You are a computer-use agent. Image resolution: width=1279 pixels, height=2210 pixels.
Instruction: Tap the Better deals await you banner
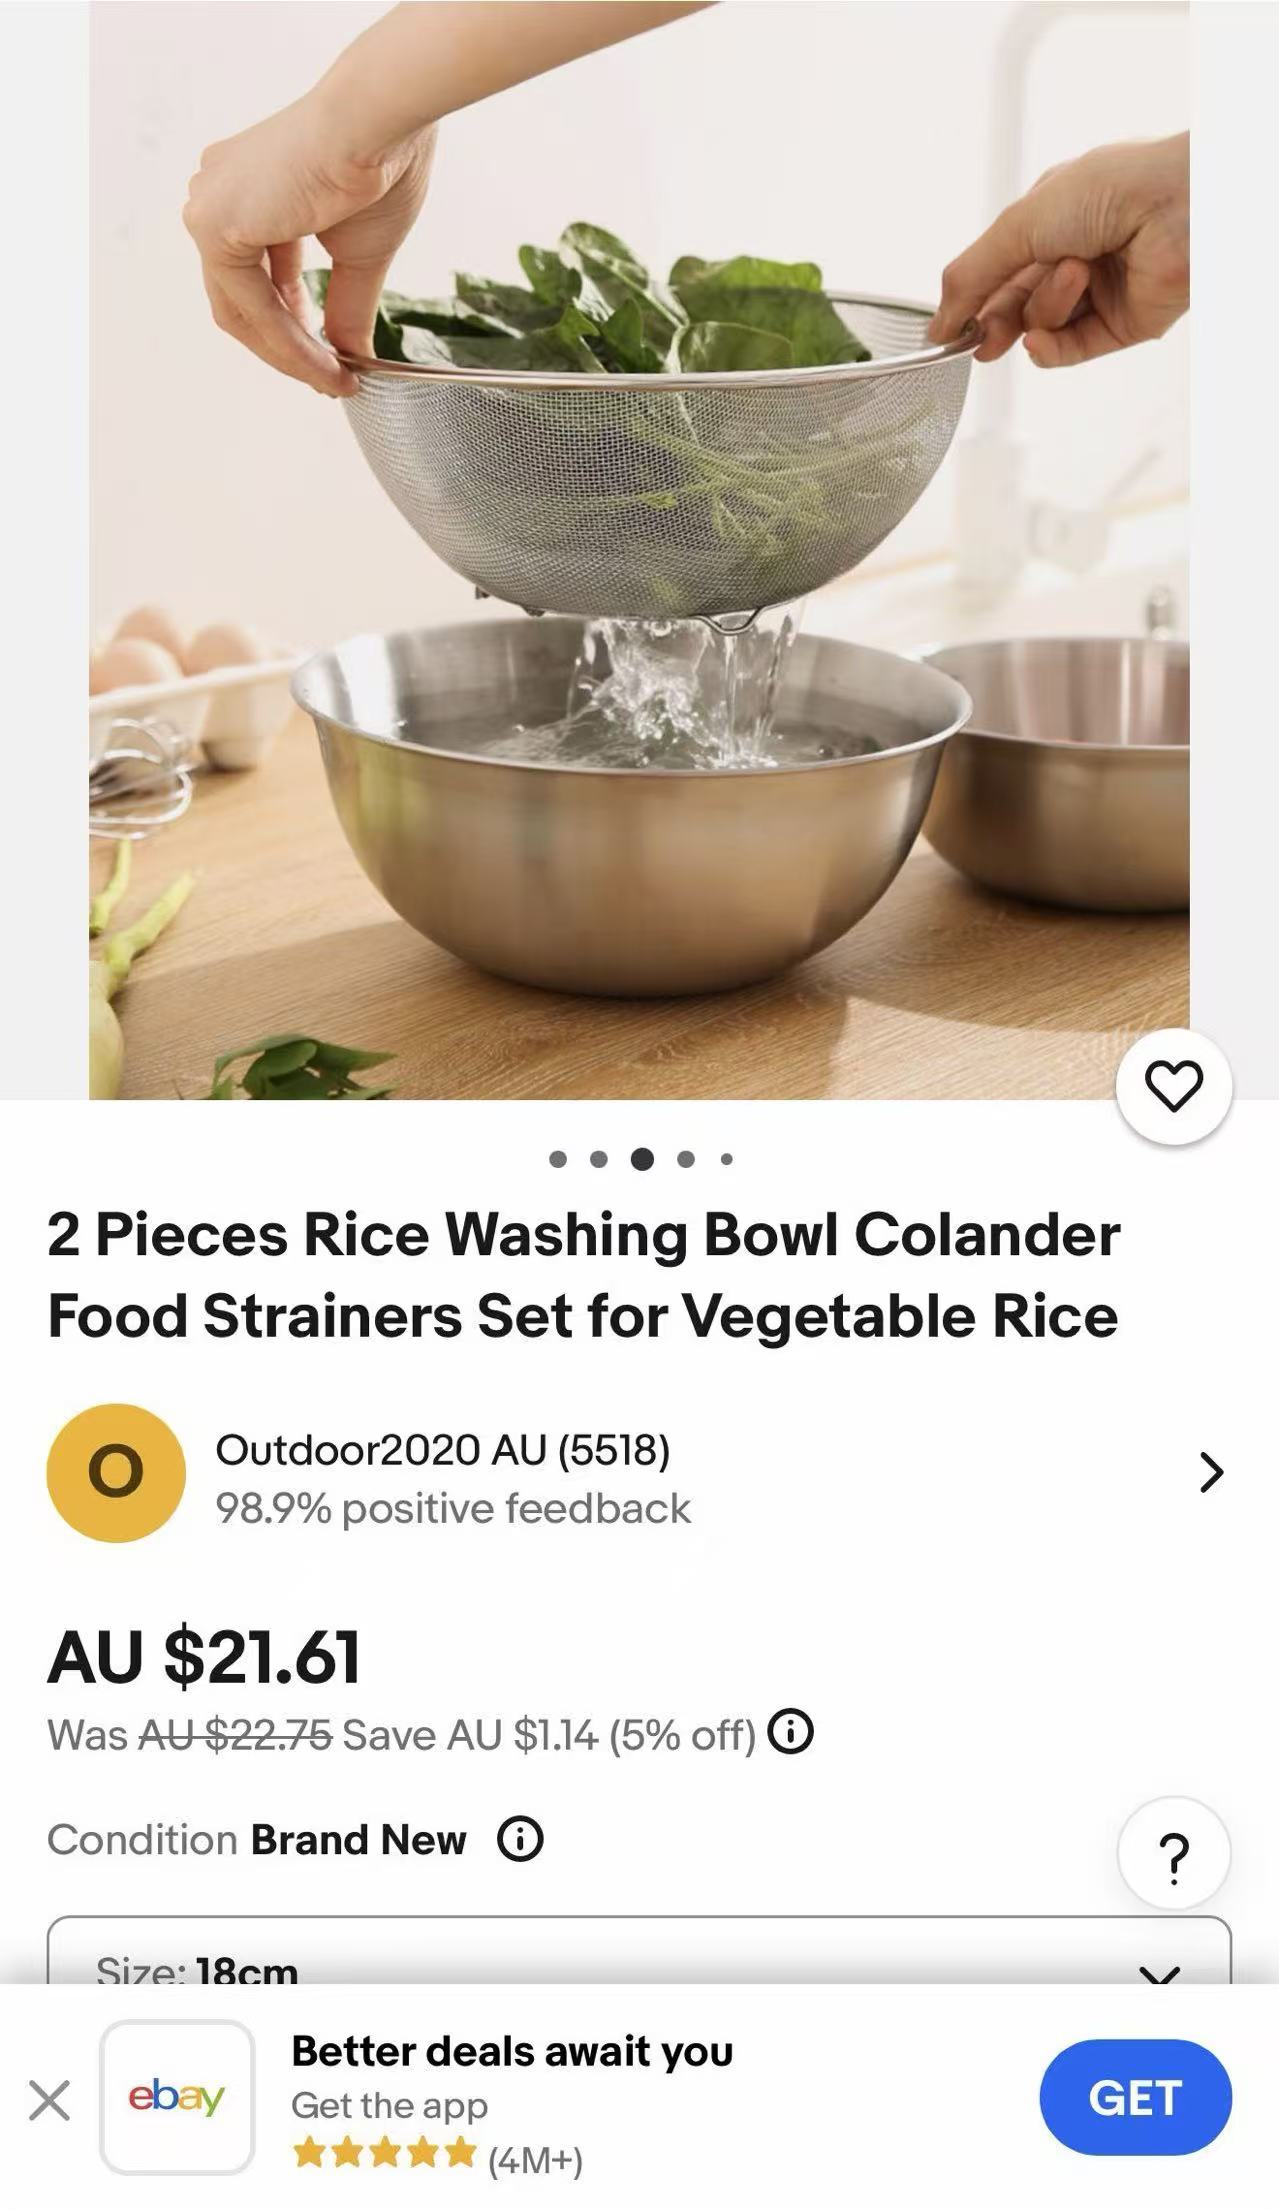click(x=512, y=2051)
